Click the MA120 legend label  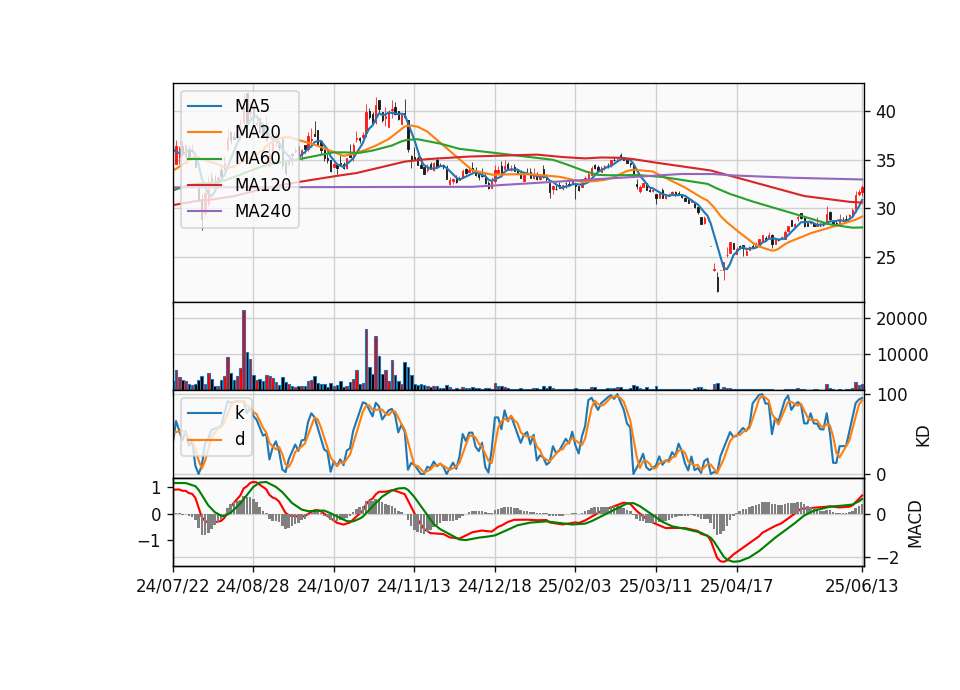pos(263,185)
